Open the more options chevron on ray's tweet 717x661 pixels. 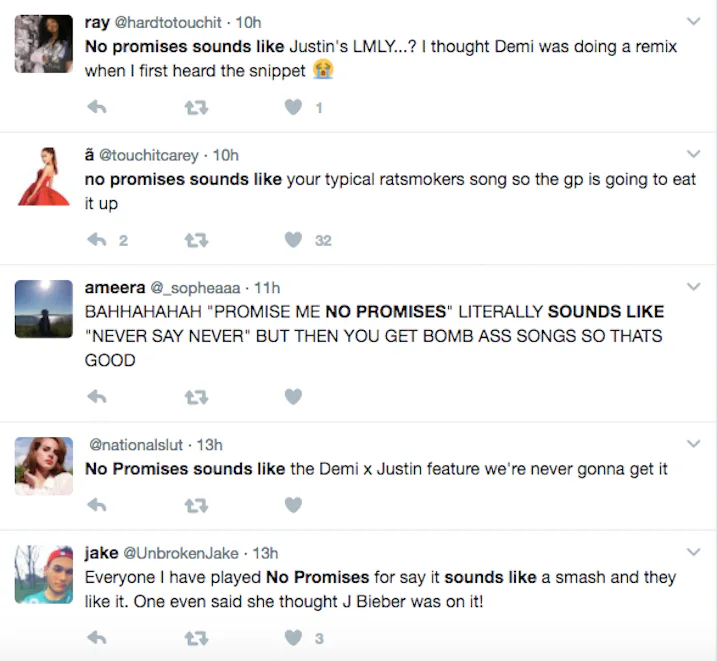pyautogui.click(x=693, y=21)
